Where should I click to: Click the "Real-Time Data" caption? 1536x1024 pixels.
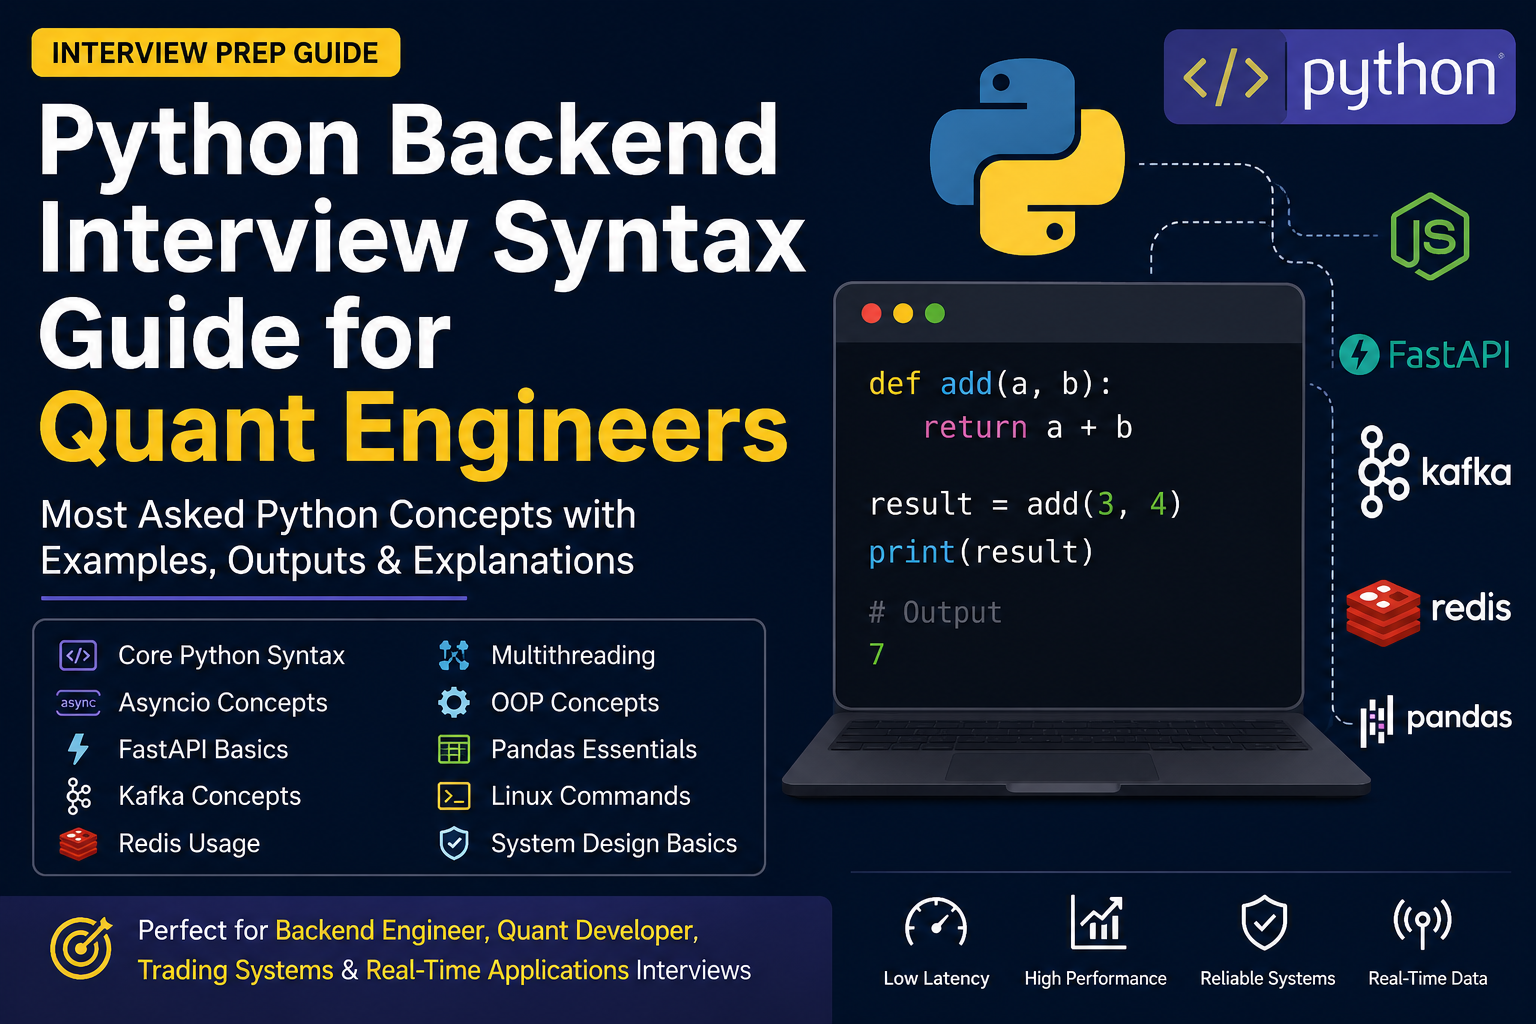coord(1427,978)
